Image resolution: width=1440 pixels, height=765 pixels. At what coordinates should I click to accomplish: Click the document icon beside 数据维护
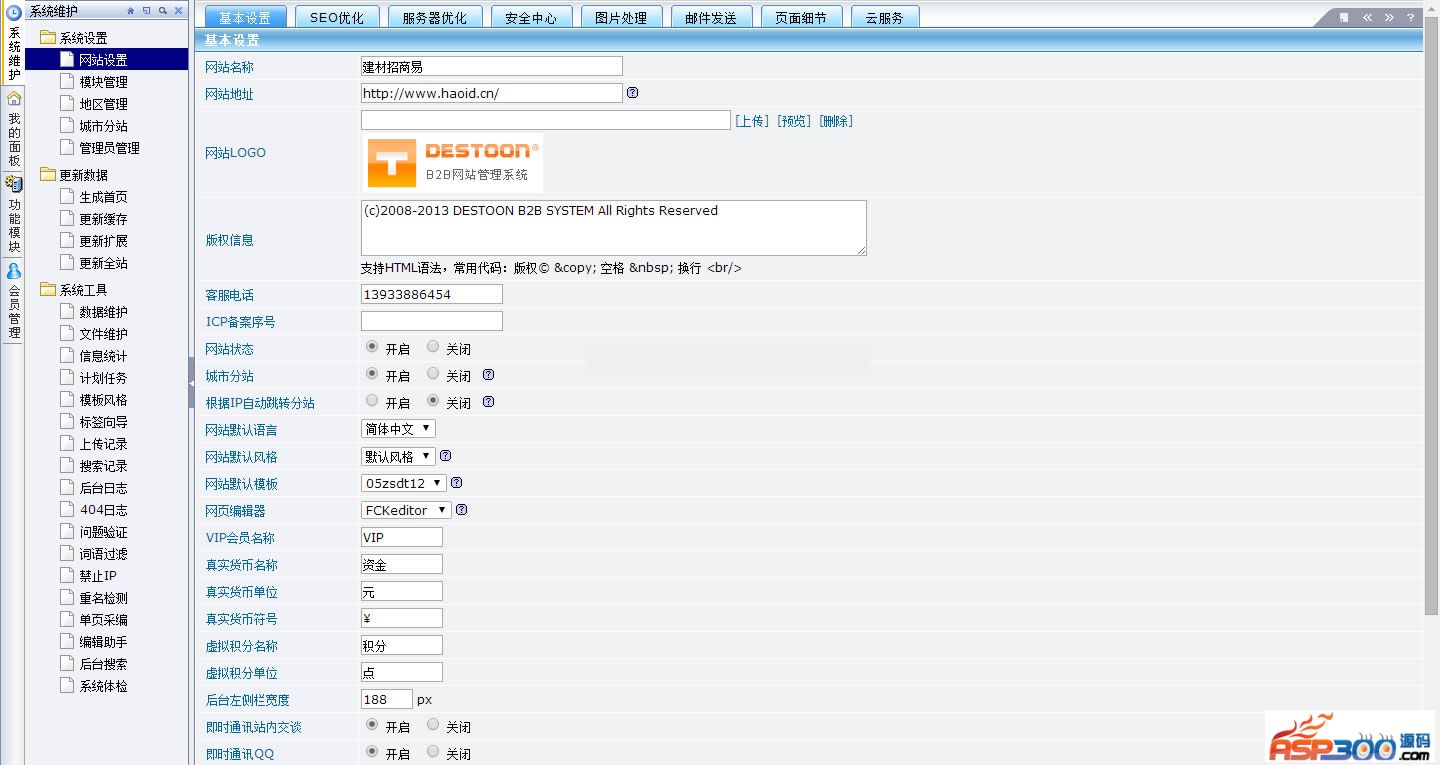tap(67, 311)
